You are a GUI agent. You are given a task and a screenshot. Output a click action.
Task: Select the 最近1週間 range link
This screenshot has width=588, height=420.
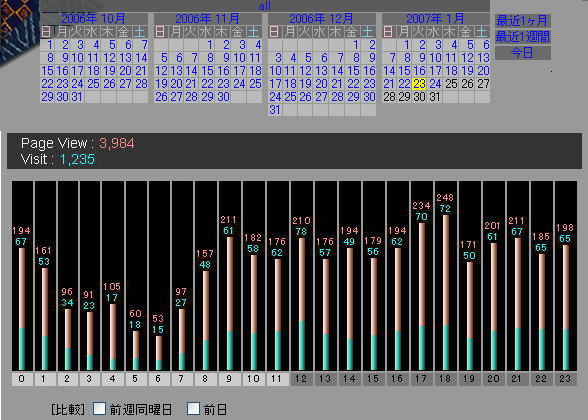tap(523, 37)
